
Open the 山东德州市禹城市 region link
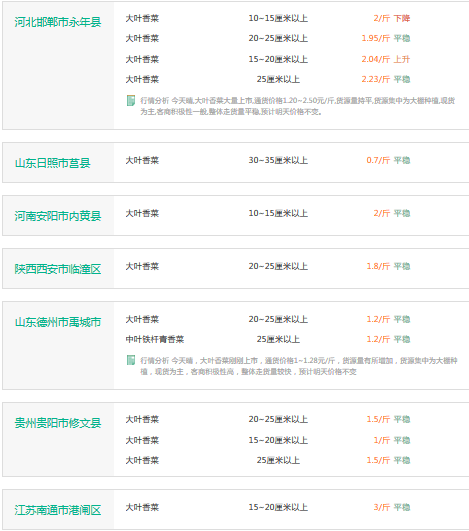[x=58, y=322]
